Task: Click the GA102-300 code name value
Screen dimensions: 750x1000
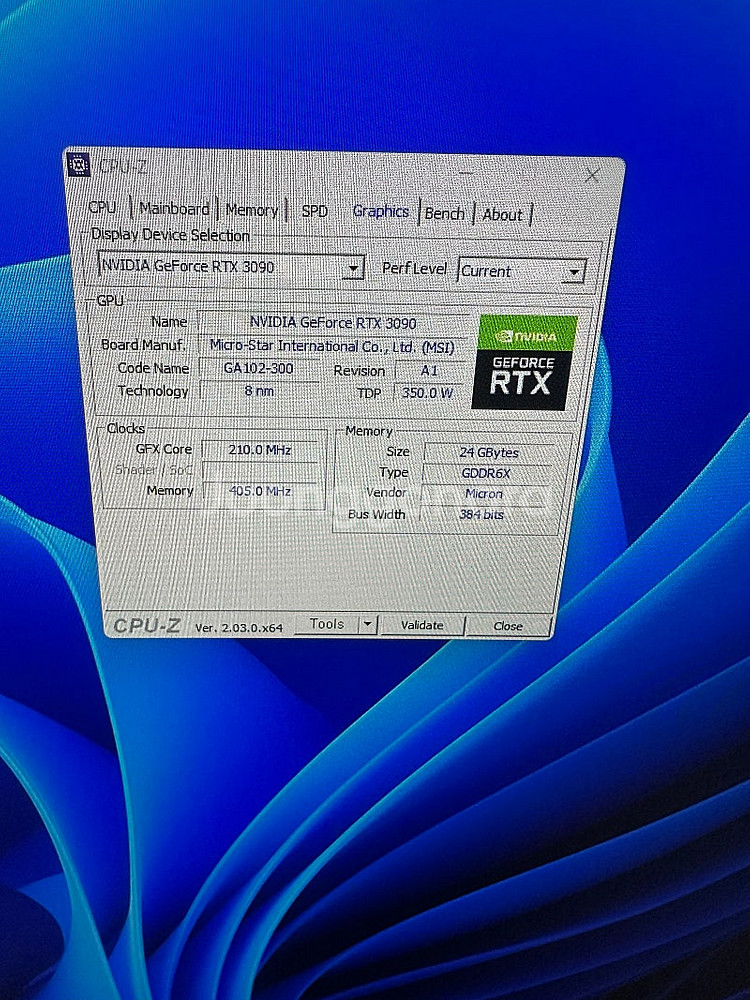Action: coord(259,368)
